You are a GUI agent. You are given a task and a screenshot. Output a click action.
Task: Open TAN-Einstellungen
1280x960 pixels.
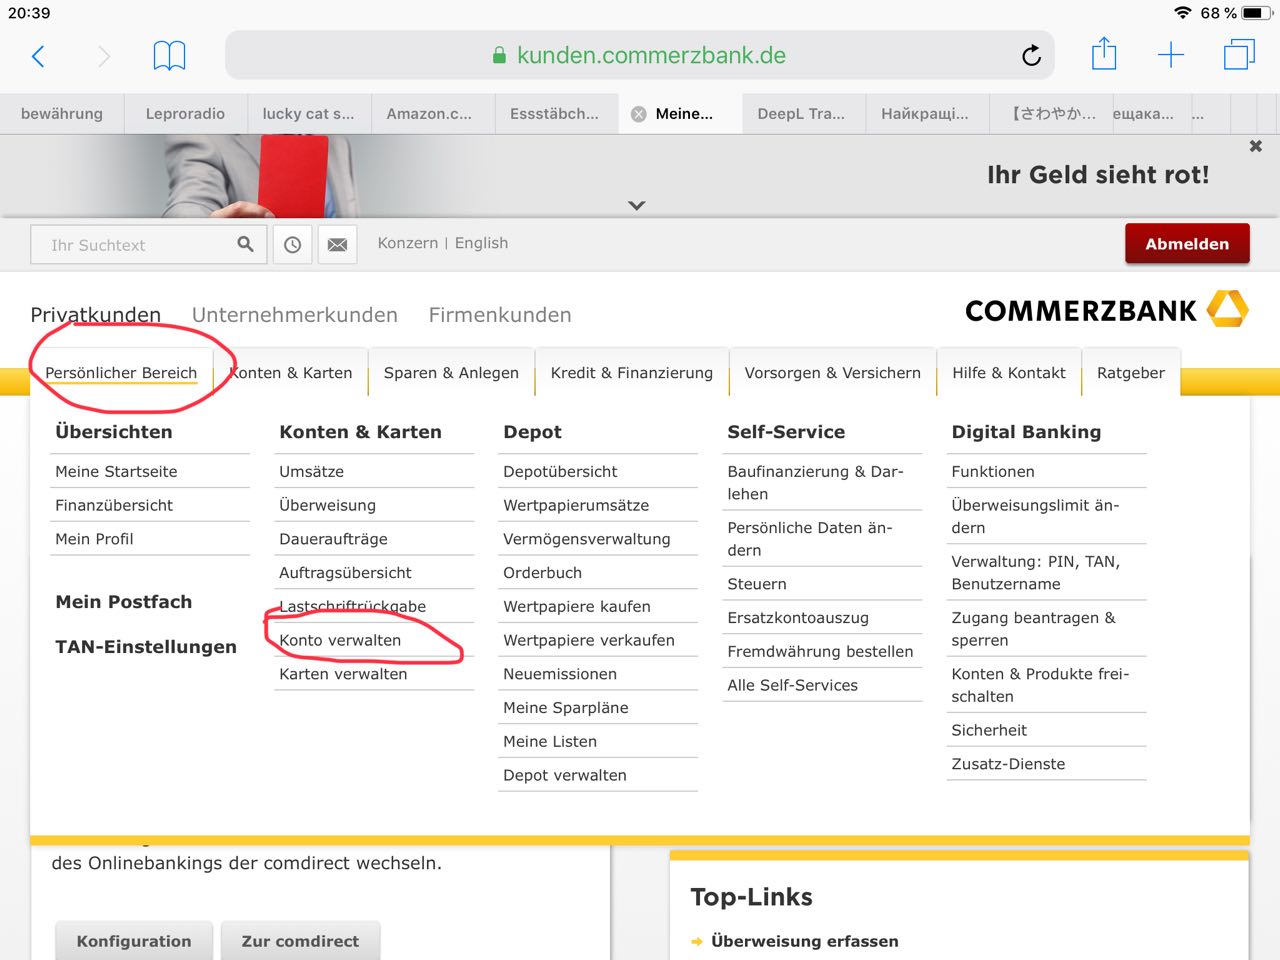tap(146, 647)
